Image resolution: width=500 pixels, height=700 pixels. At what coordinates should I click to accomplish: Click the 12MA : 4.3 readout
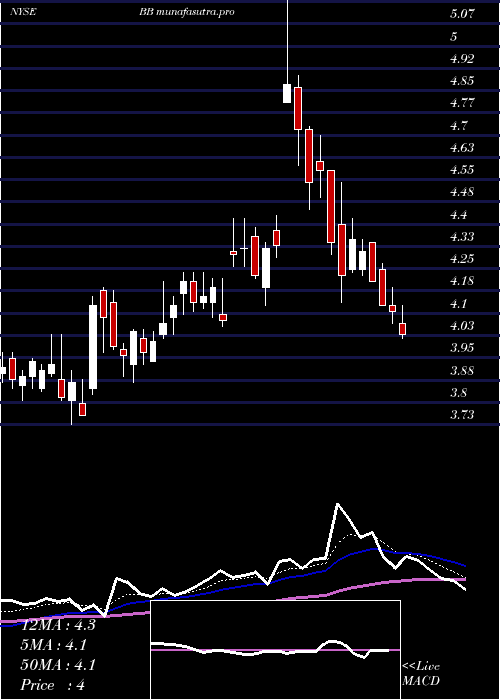58,625
